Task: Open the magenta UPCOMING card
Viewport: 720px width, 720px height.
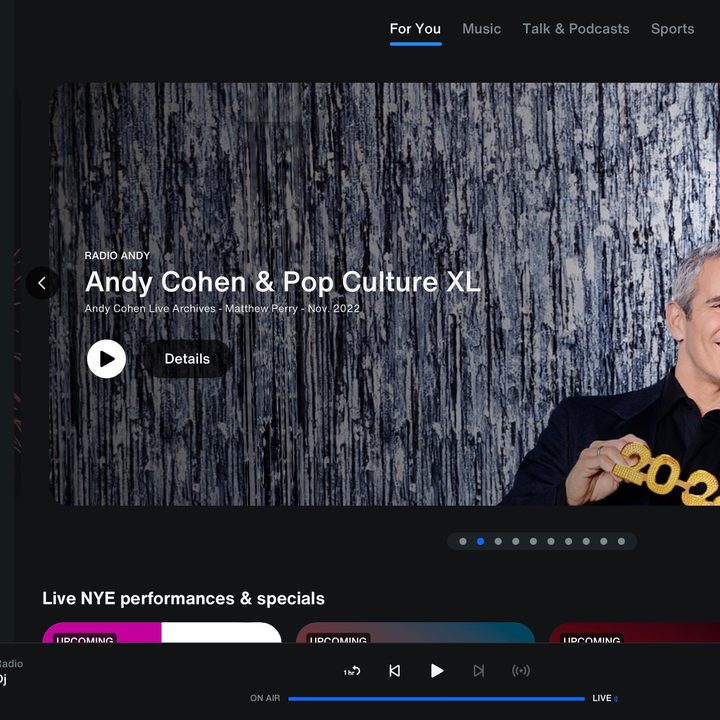Action: pyautogui.click(x=162, y=633)
